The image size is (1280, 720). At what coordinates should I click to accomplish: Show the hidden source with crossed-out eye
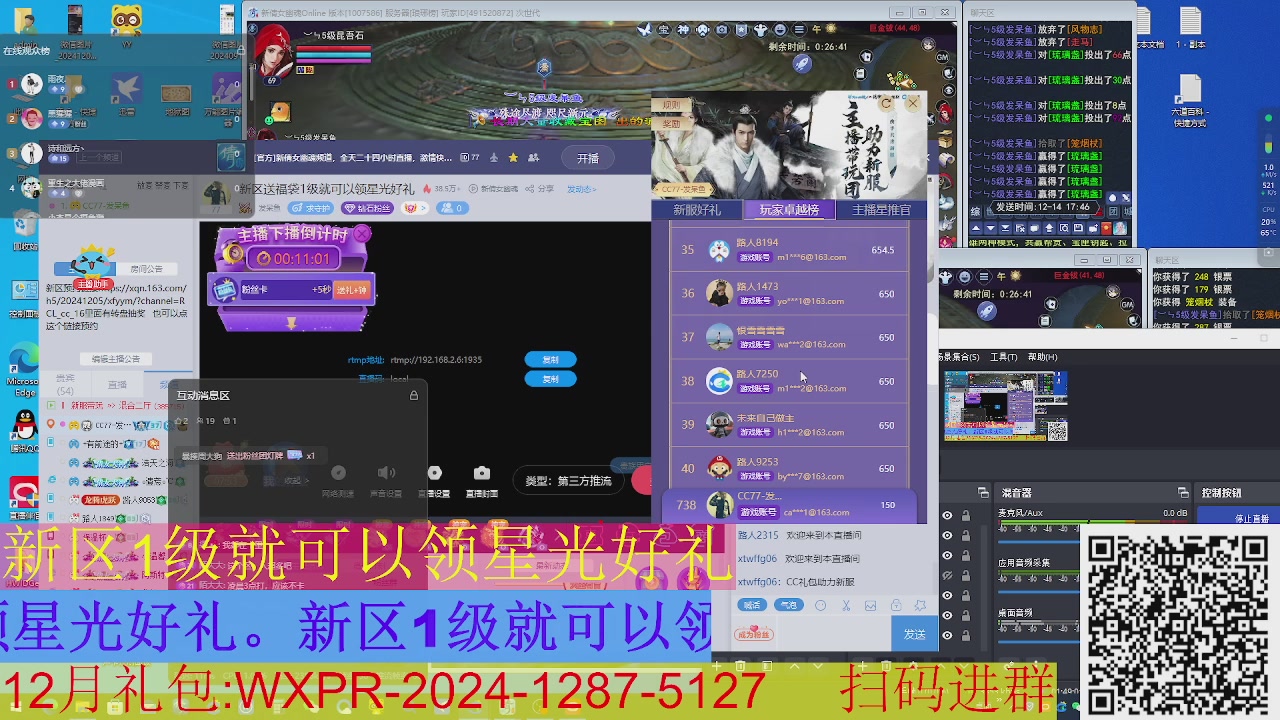[947, 575]
